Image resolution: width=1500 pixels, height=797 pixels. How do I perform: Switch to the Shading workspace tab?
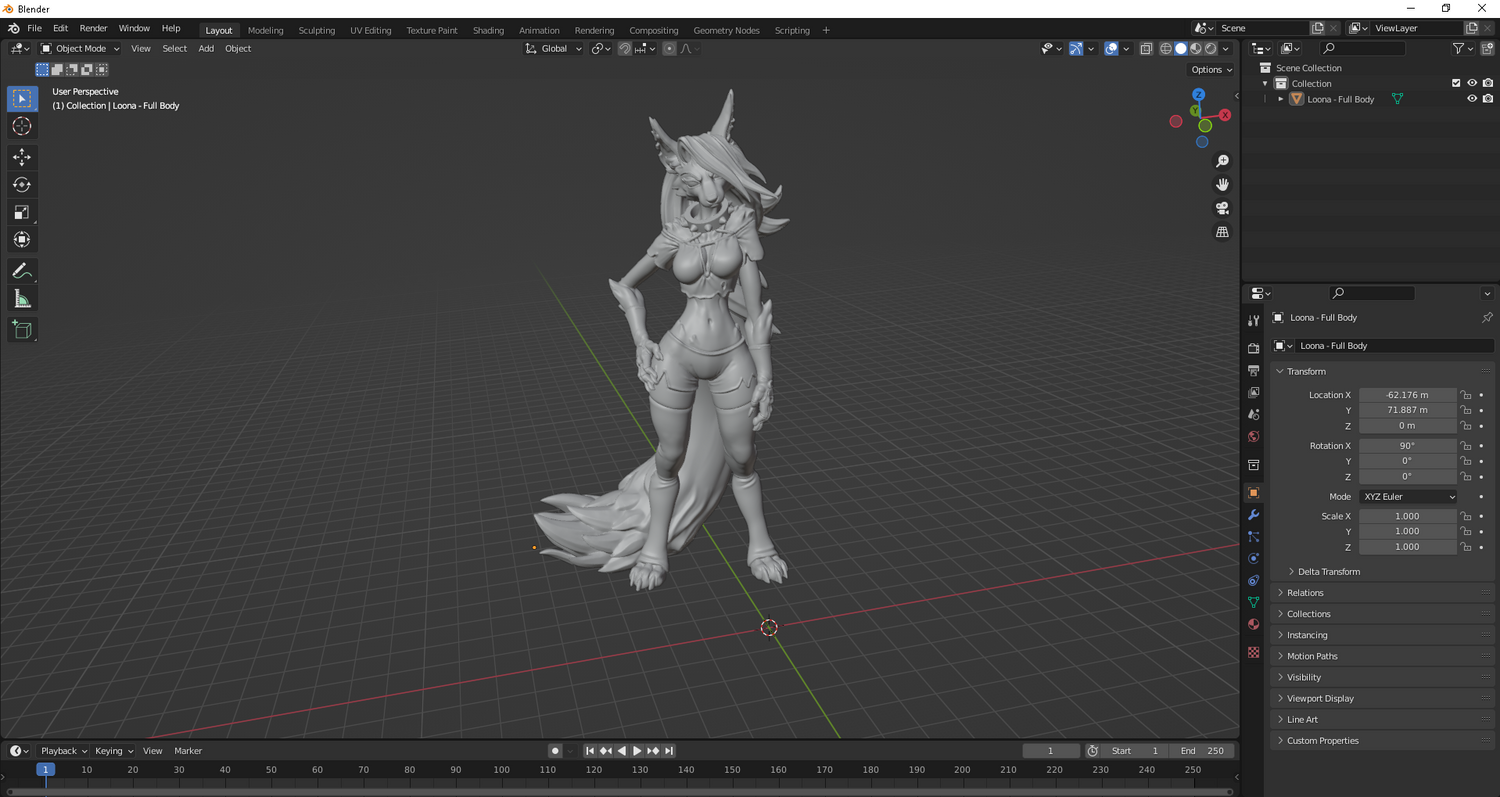[488, 30]
